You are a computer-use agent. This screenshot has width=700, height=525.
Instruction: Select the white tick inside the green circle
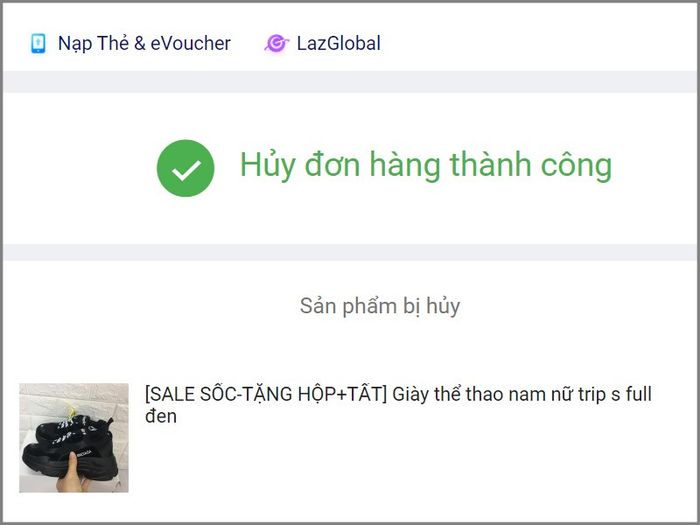click(x=186, y=170)
